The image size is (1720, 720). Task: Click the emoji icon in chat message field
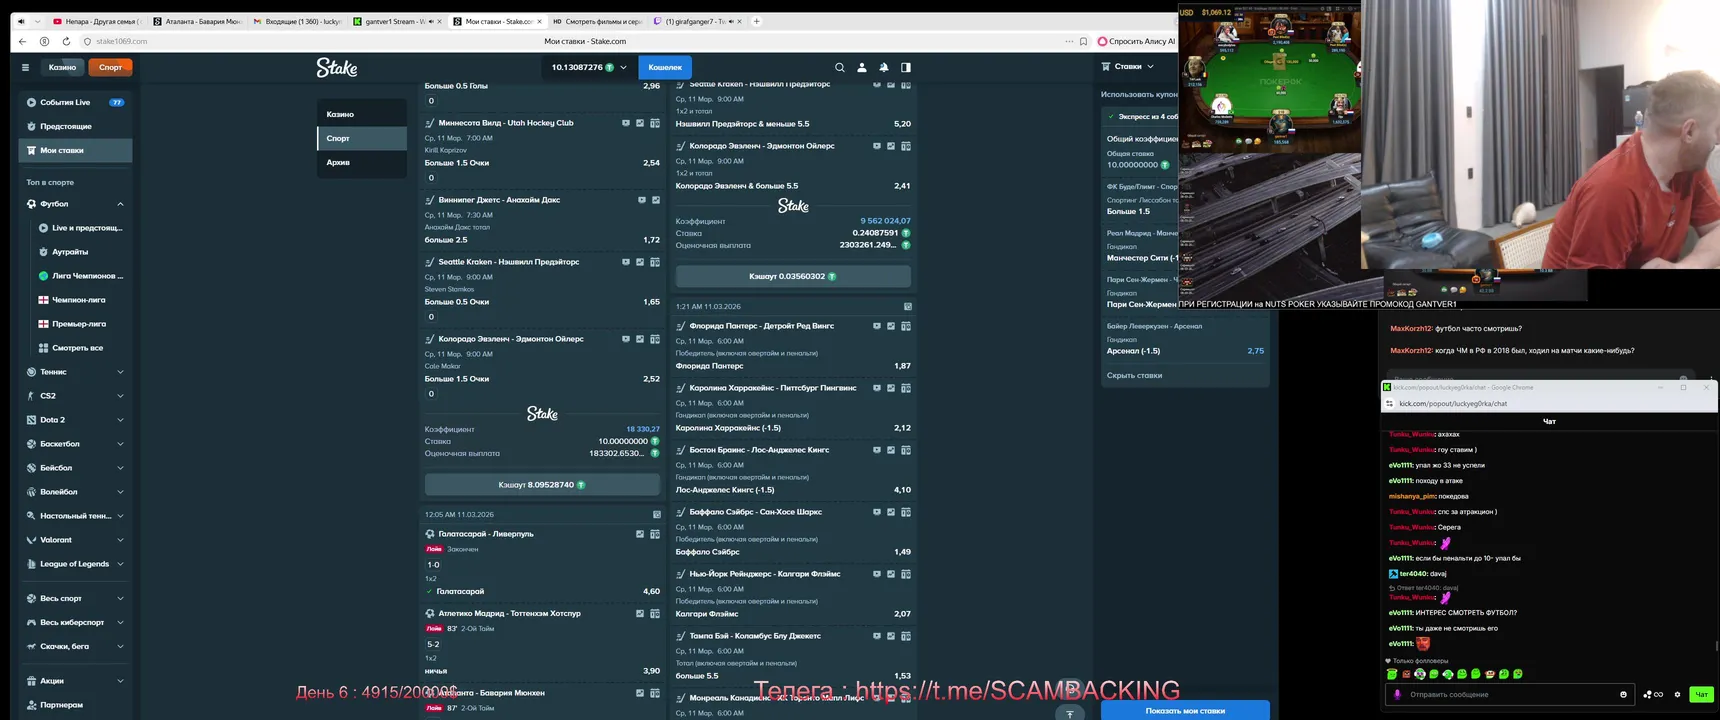[1623, 694]
